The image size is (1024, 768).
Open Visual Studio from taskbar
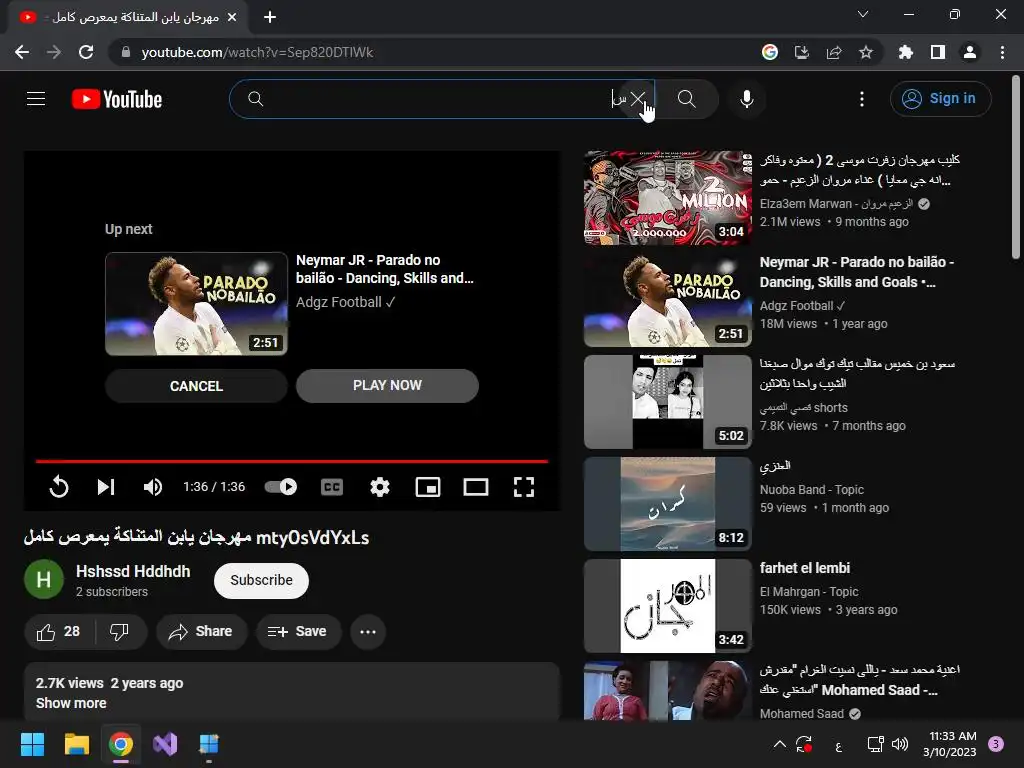tap(165, 744)
